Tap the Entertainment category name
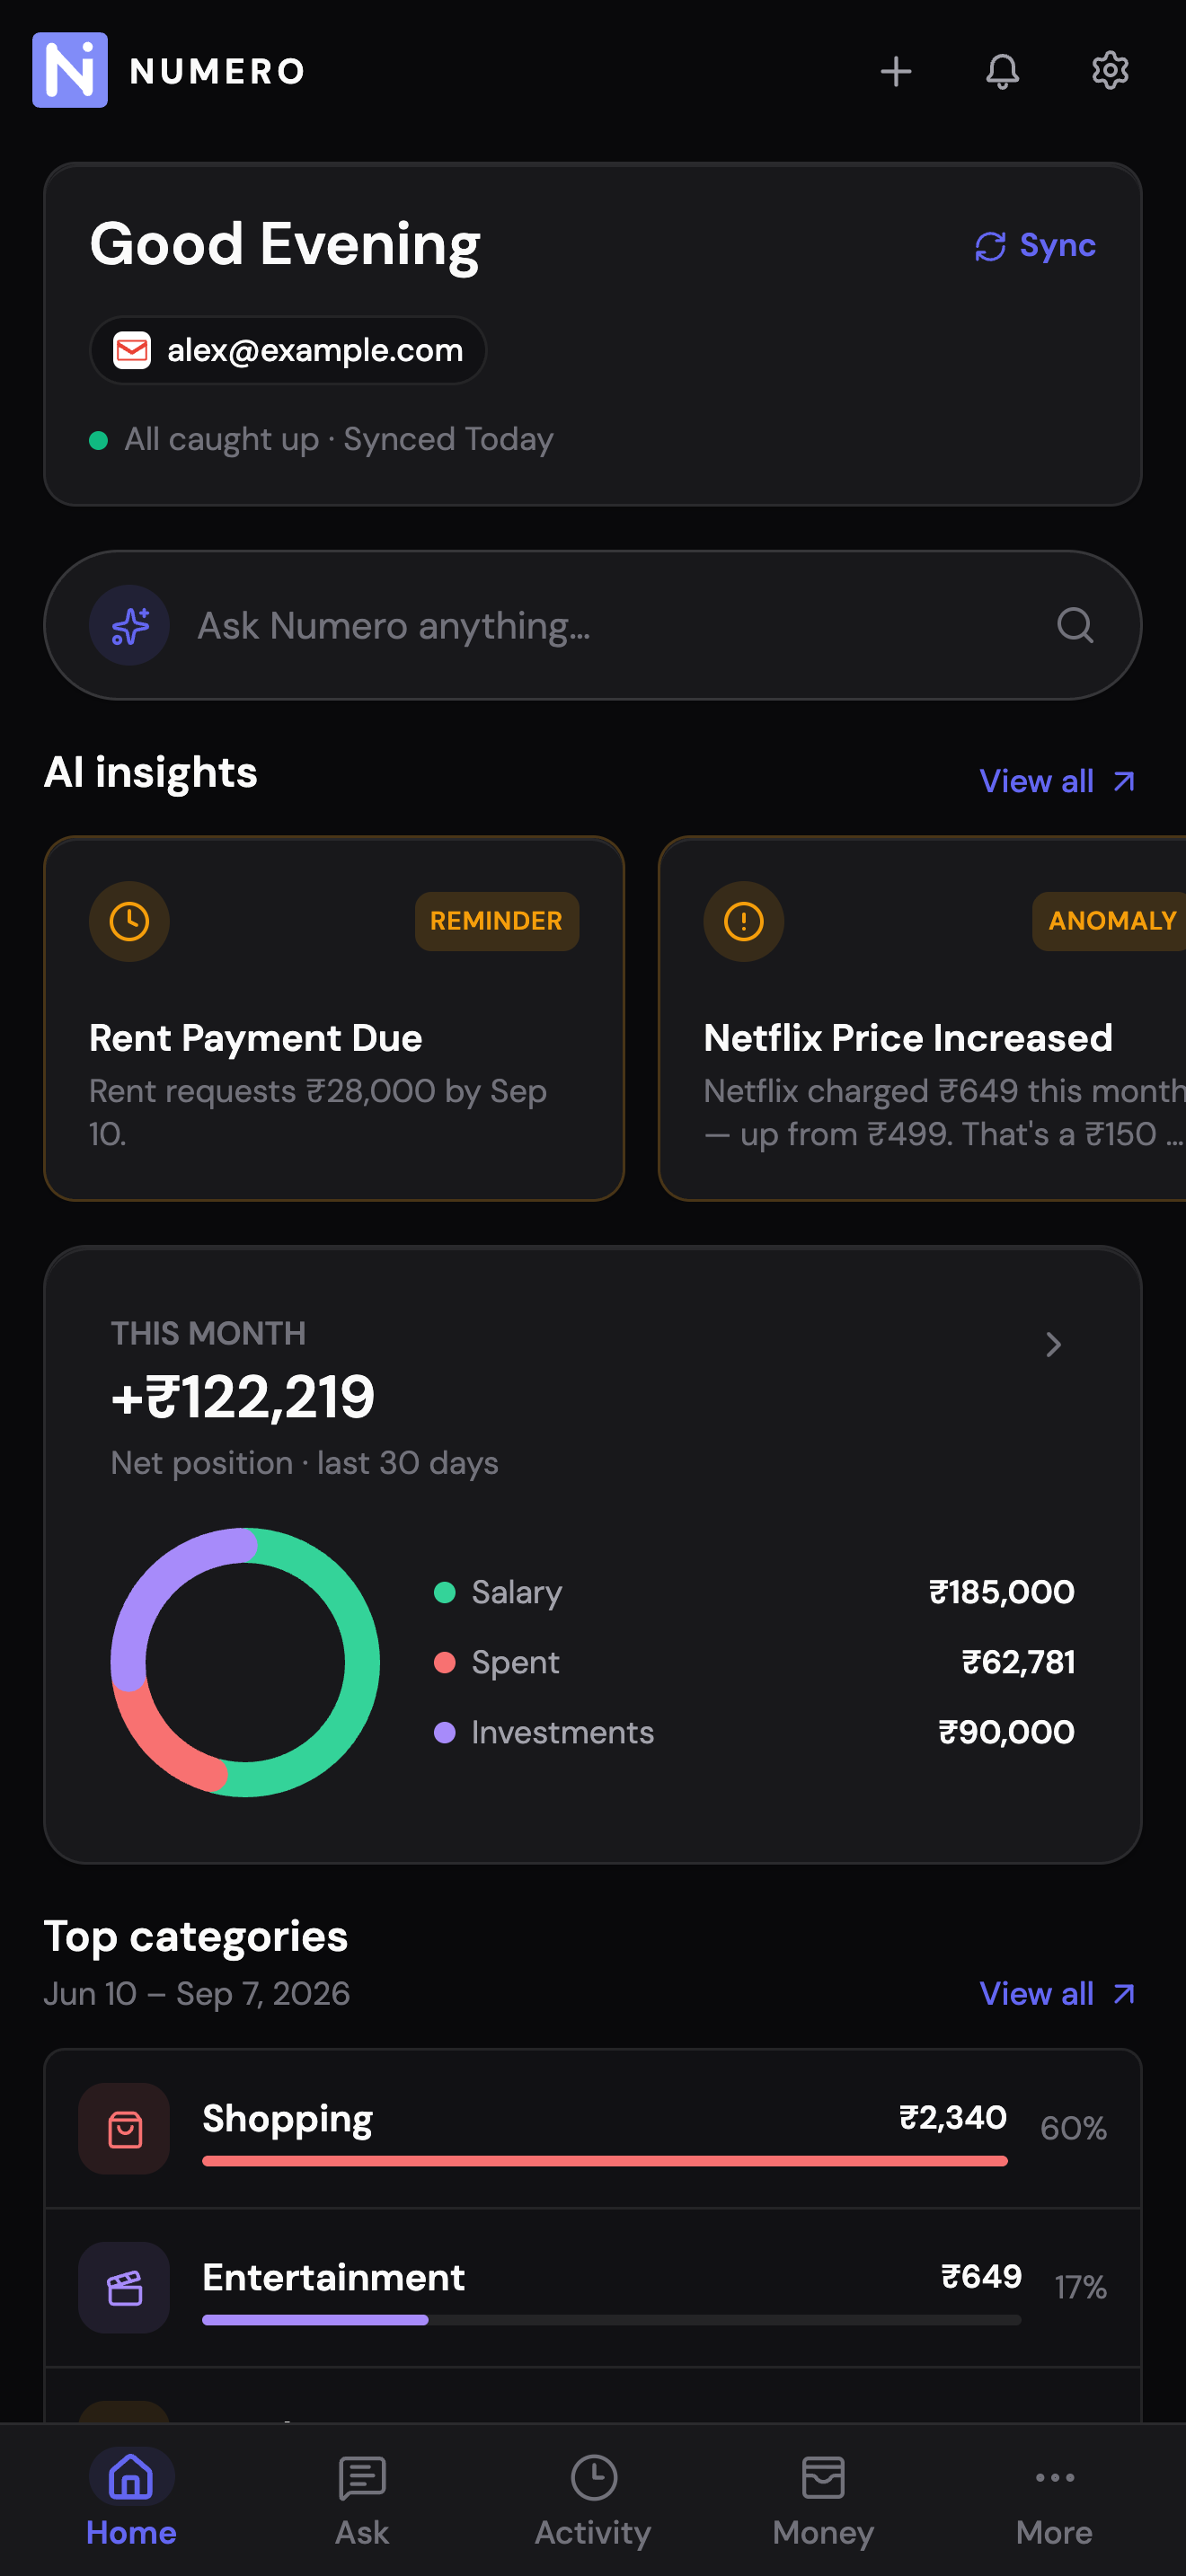This screenshot has width=1186, height=2576. (333, 2277)
